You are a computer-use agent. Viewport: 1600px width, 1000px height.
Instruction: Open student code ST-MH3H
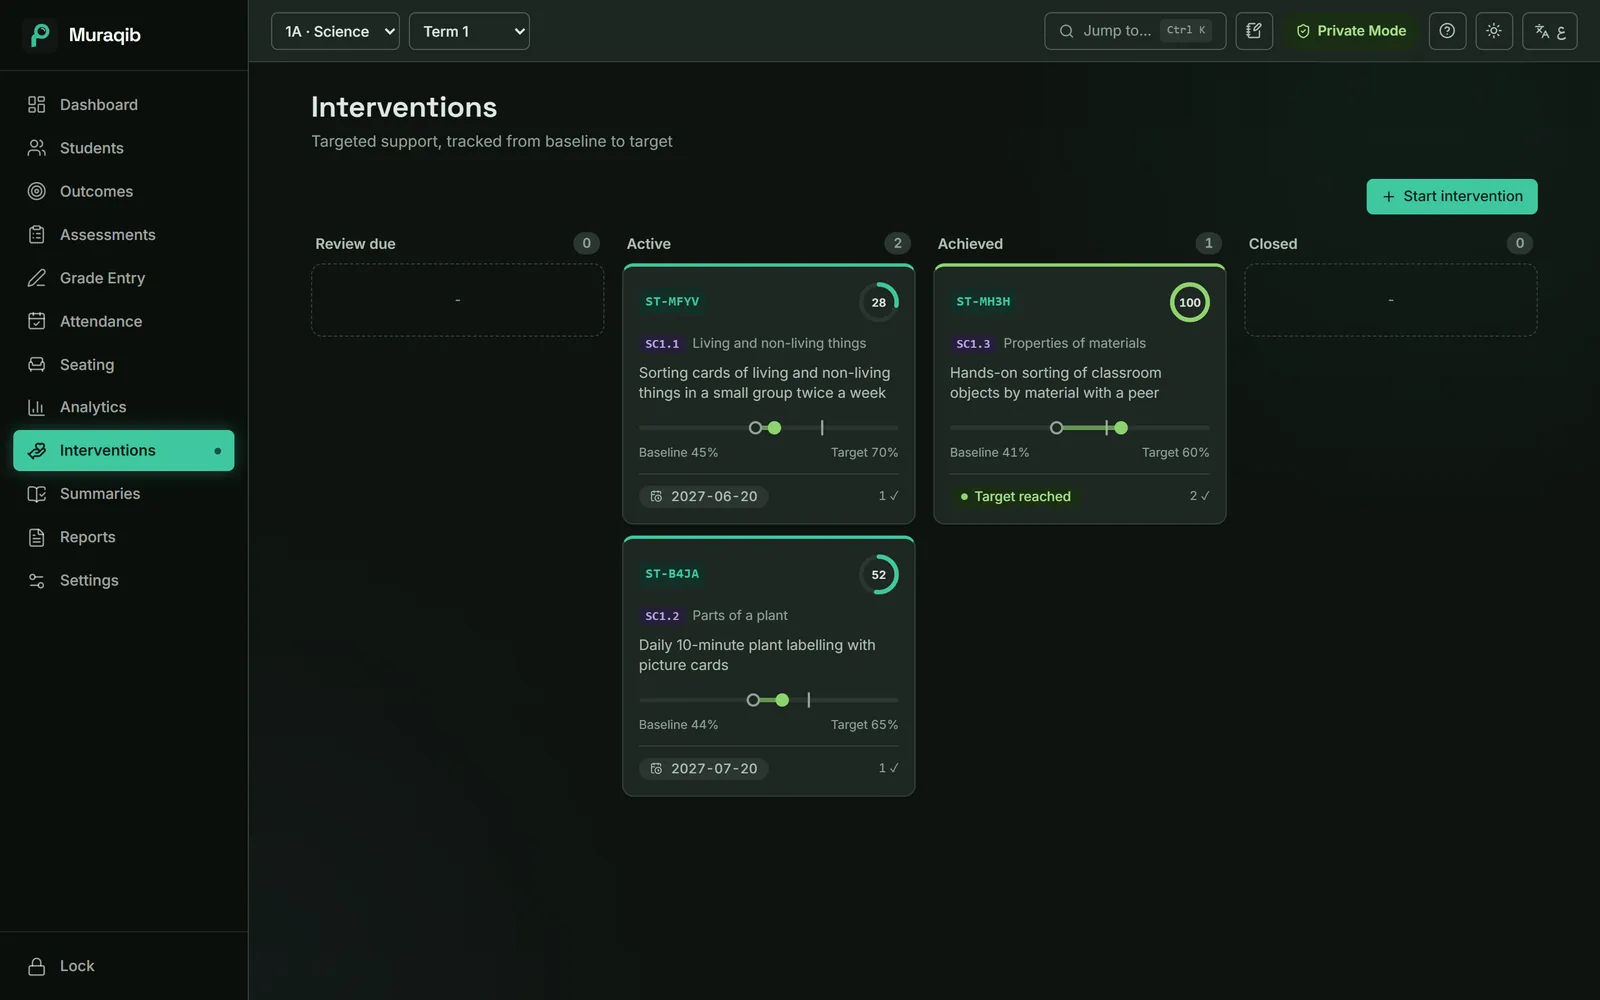click(x=983, y=302)
